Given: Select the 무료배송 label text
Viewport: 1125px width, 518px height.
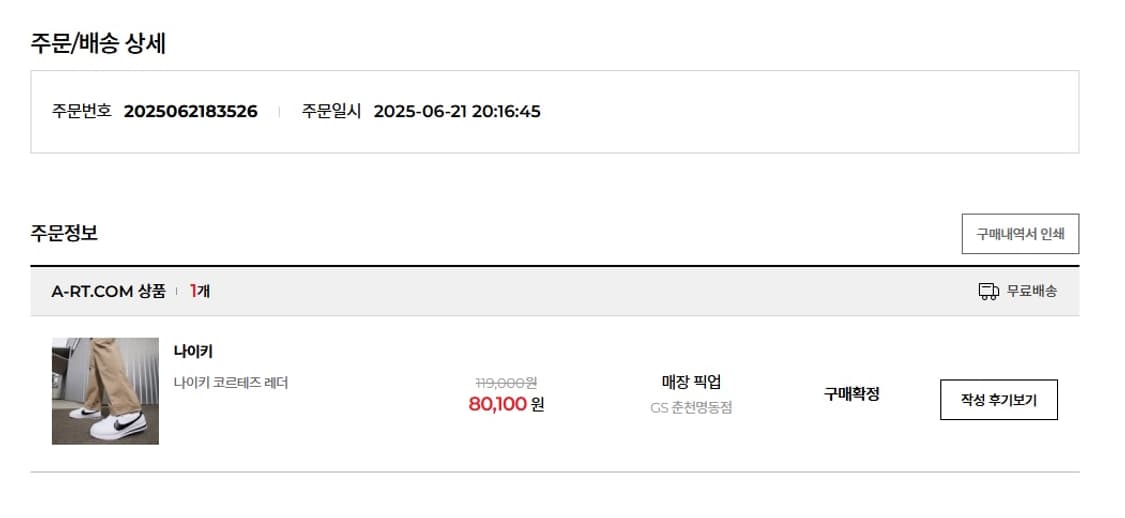Looking at the screenshot, I should [x=1032, y=291].
